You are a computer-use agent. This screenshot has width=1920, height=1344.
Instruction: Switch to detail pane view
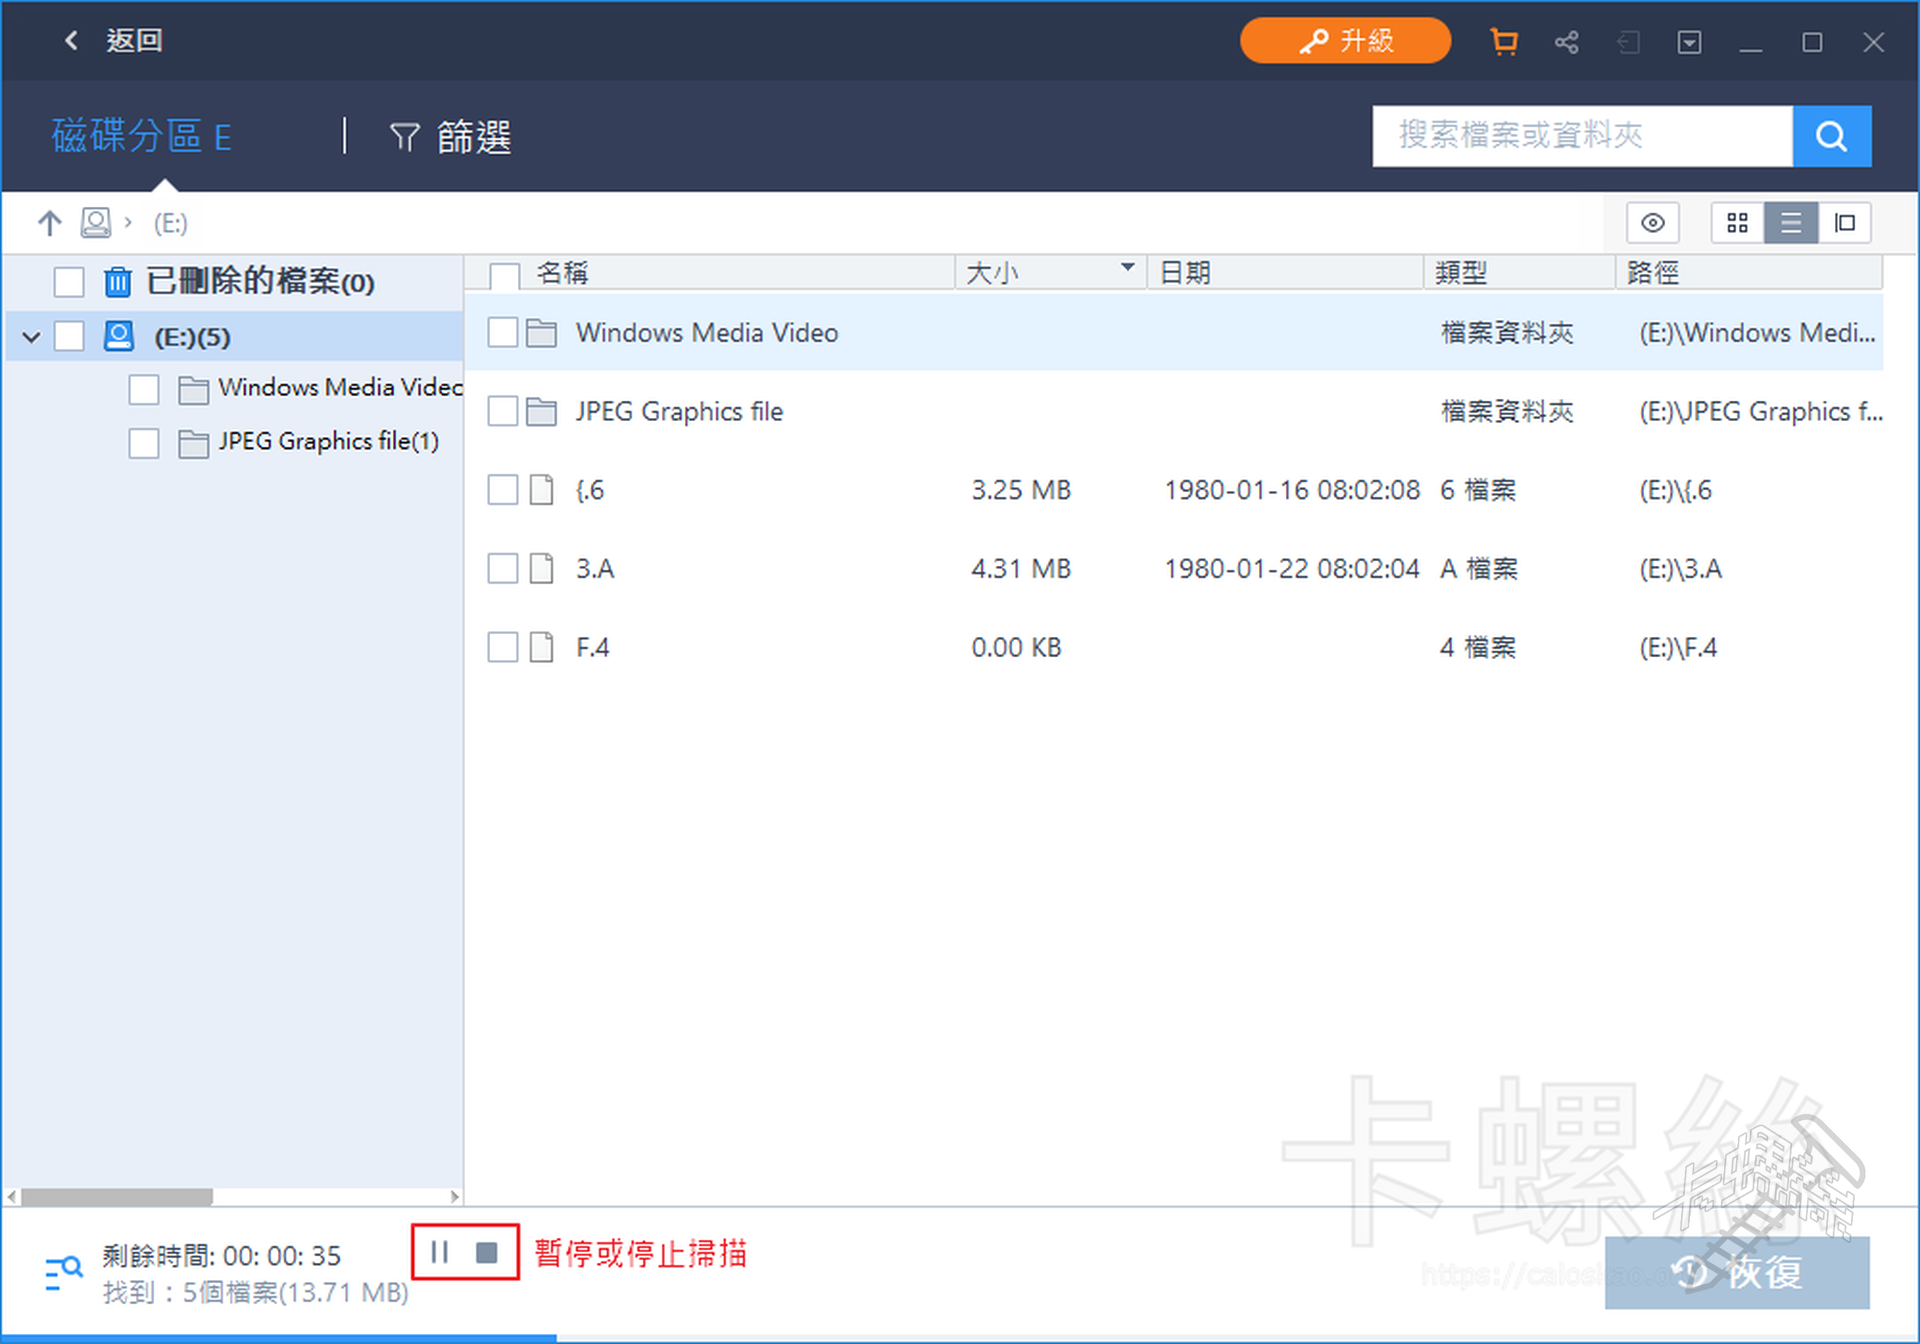[x=1845, y=223]
